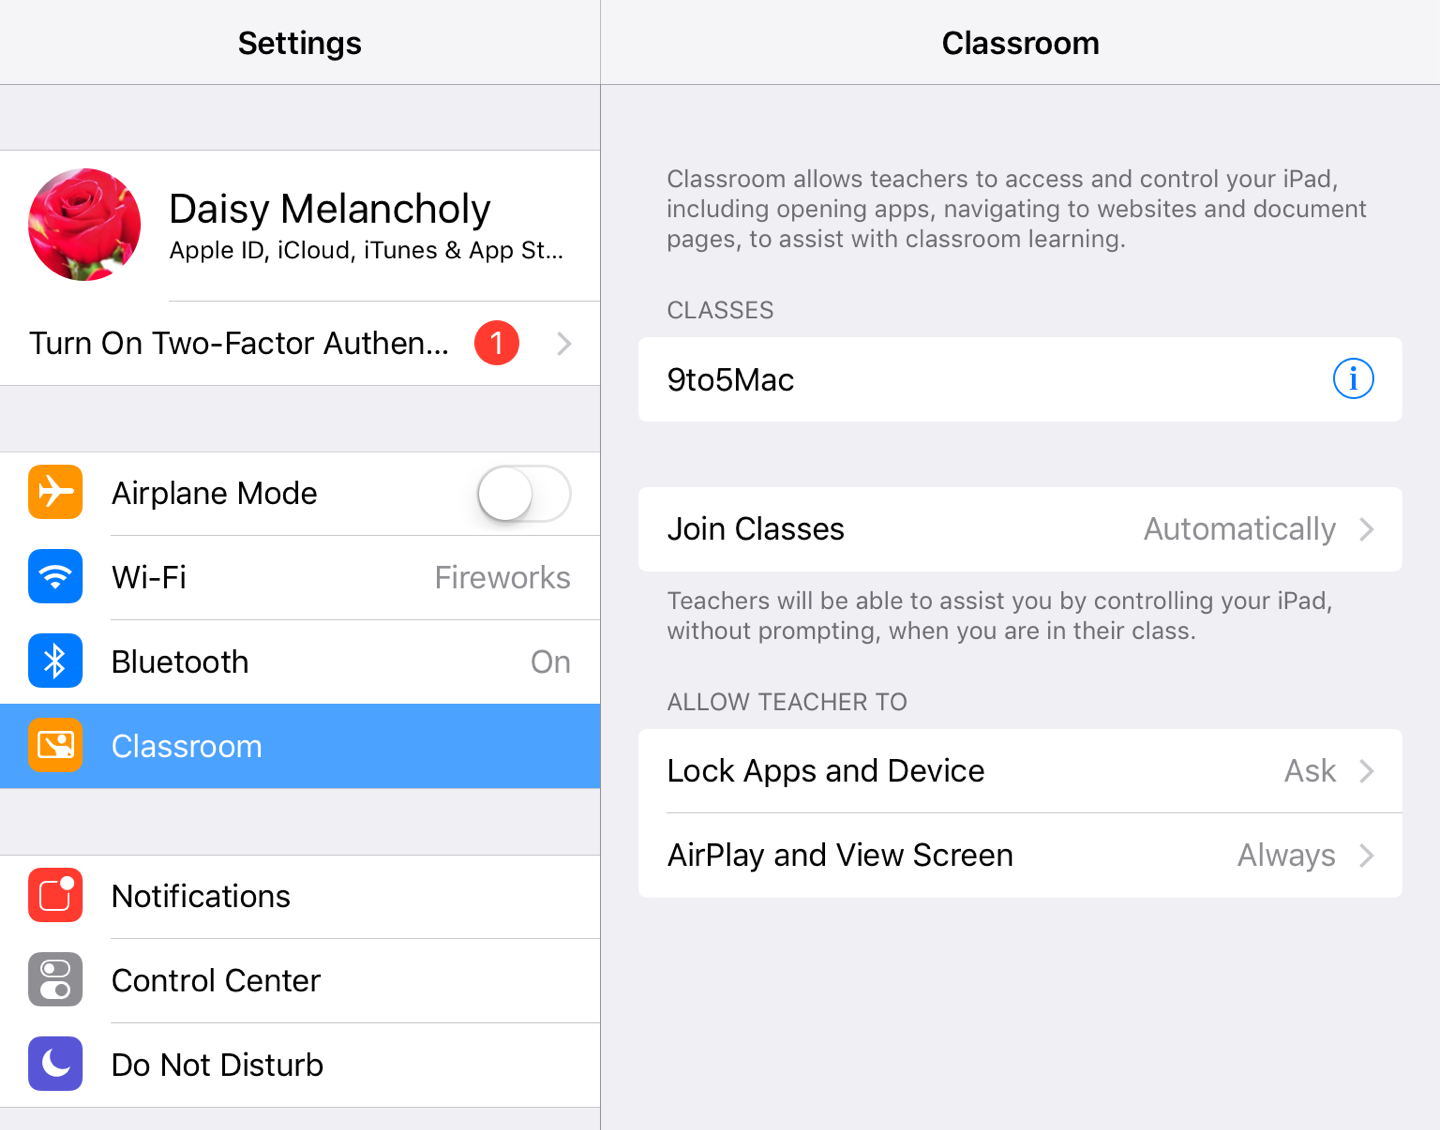The height and width of the screenshot is (1130, 1440).
Task: Open Notifications via its red icon
Action: (55, 895)
